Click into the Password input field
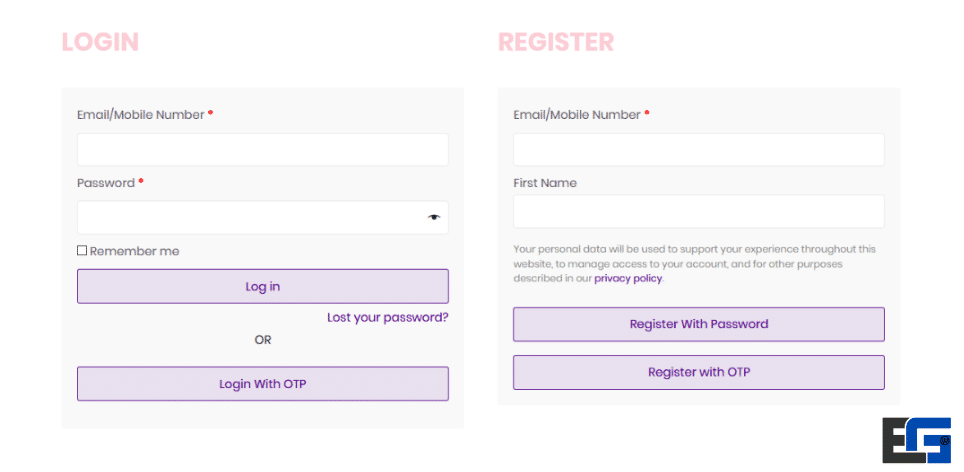This screenshot has height=472, width=964. (250, 217)
